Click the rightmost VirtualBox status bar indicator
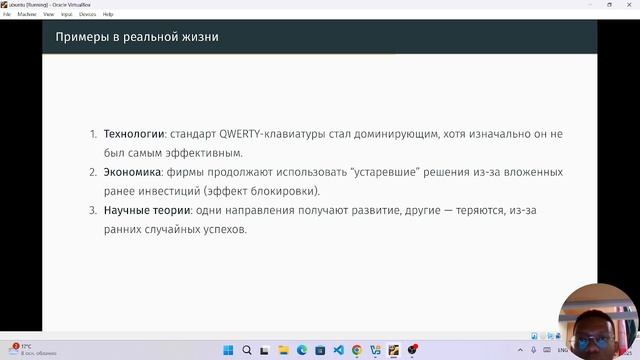The width and height of the screenshot is (640, 360). 558,336
